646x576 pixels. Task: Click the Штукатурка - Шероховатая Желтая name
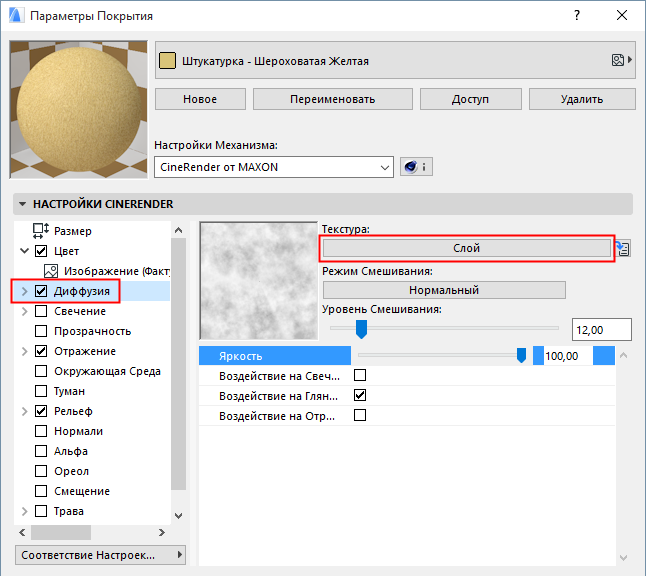[275, 61]
